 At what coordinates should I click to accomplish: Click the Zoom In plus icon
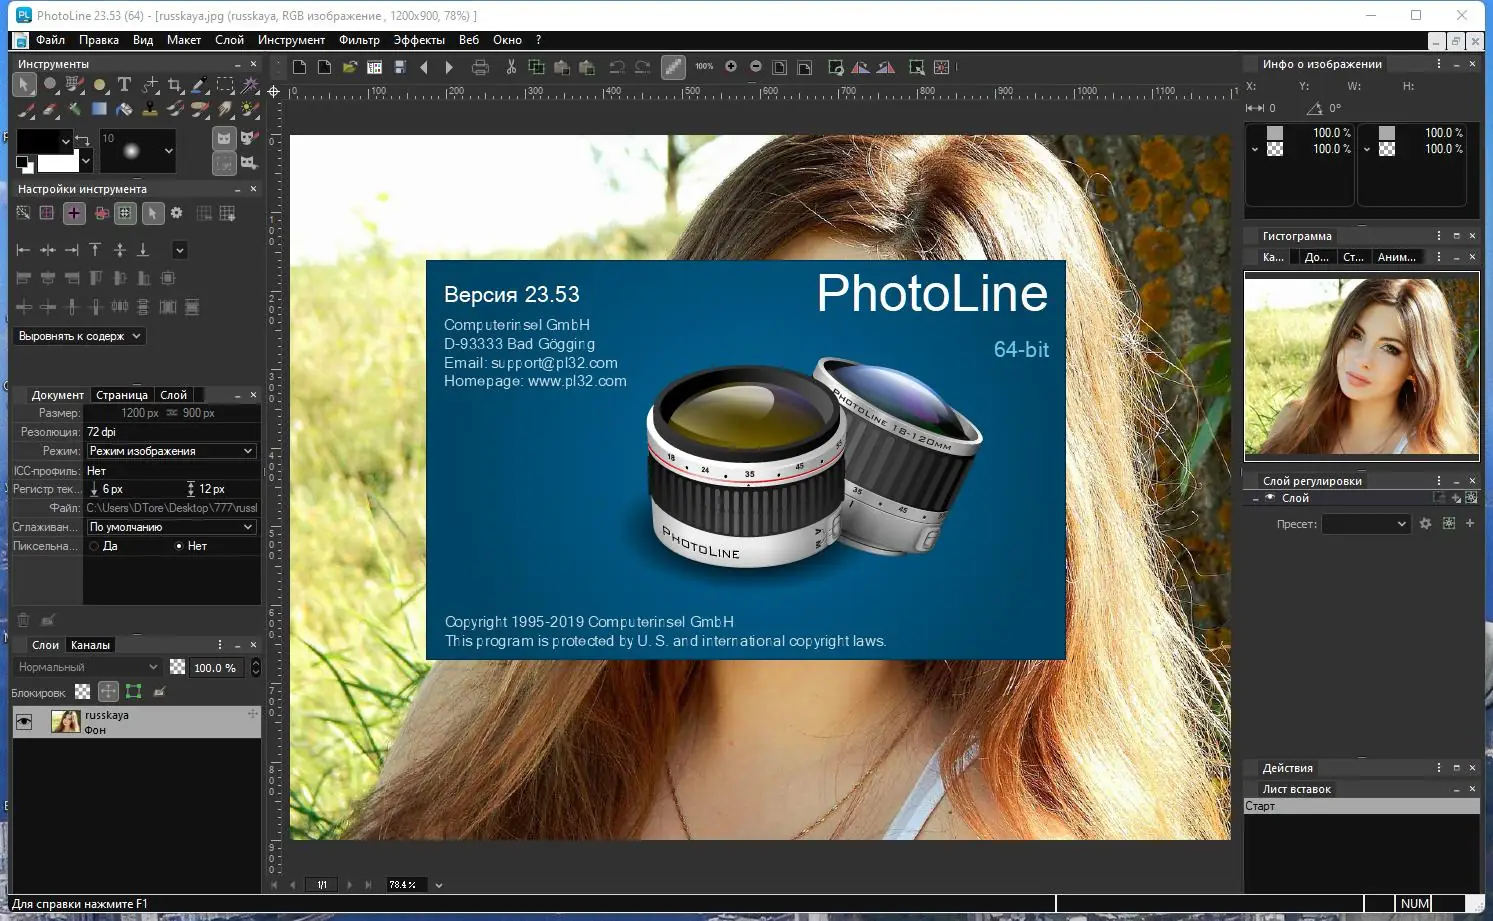click(x=731, y=67)
